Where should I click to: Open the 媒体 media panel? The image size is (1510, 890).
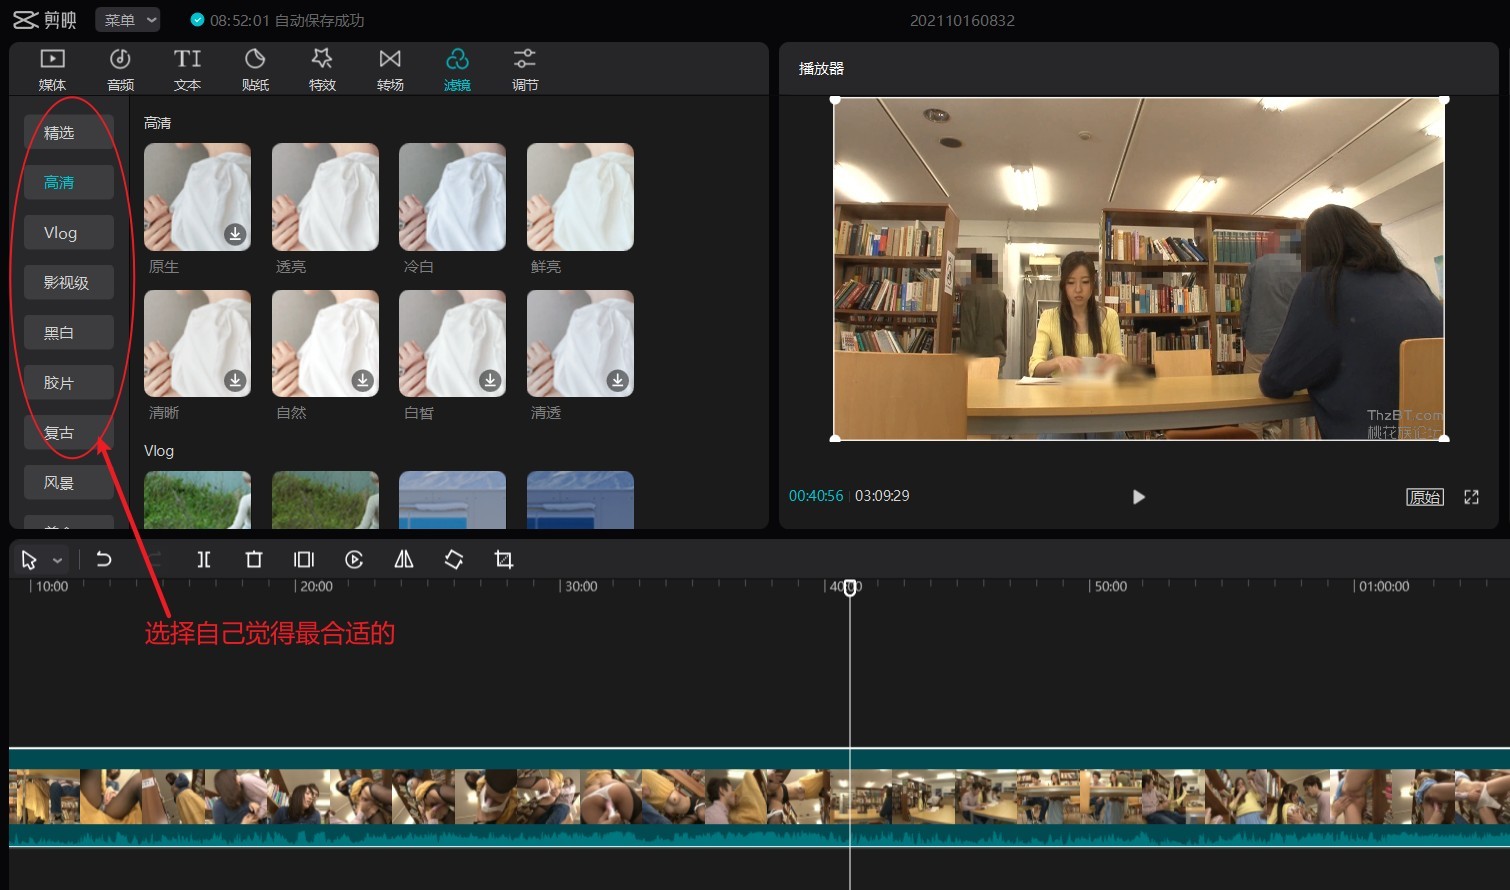point(52,69)
